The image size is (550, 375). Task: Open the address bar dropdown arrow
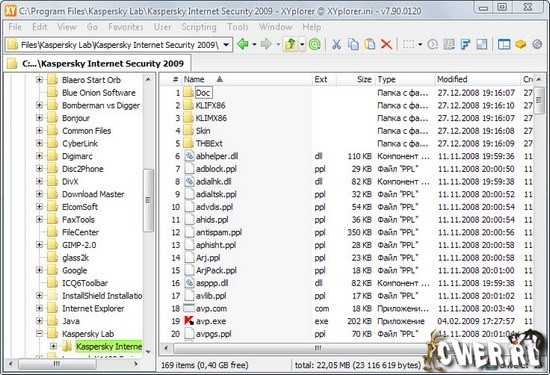click(x=226, y=45)
